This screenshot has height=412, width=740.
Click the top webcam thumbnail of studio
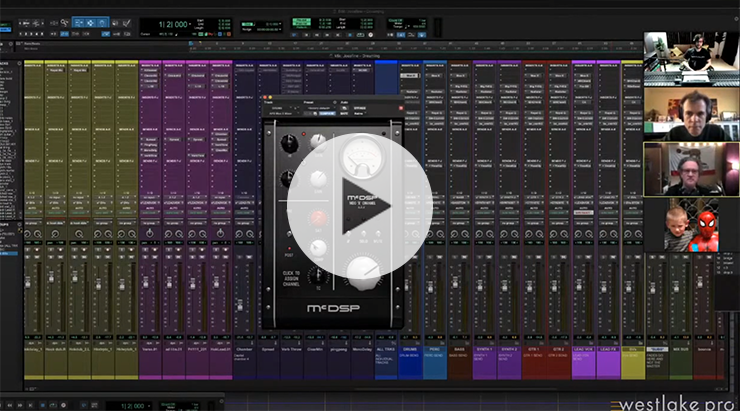point(691,59)
